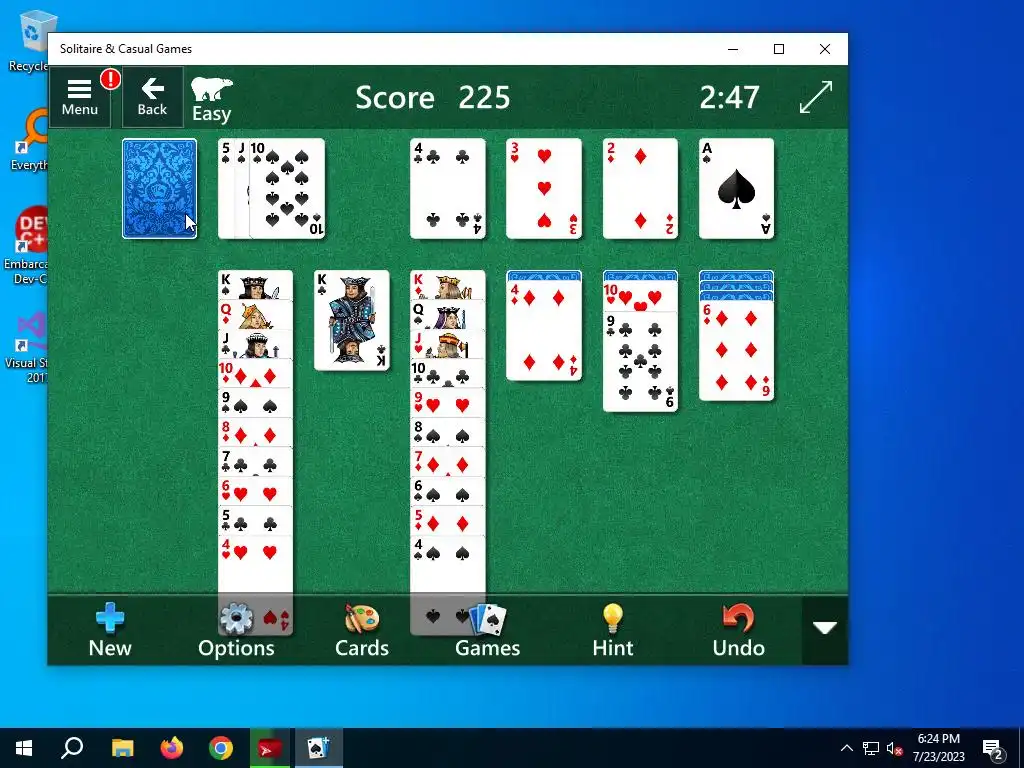Image resolution: width=1024 pixels, height=768 pixels.
Task: Select the 7 of diamonds in third column
Action: pyautogui.click(x=447, y=462)
